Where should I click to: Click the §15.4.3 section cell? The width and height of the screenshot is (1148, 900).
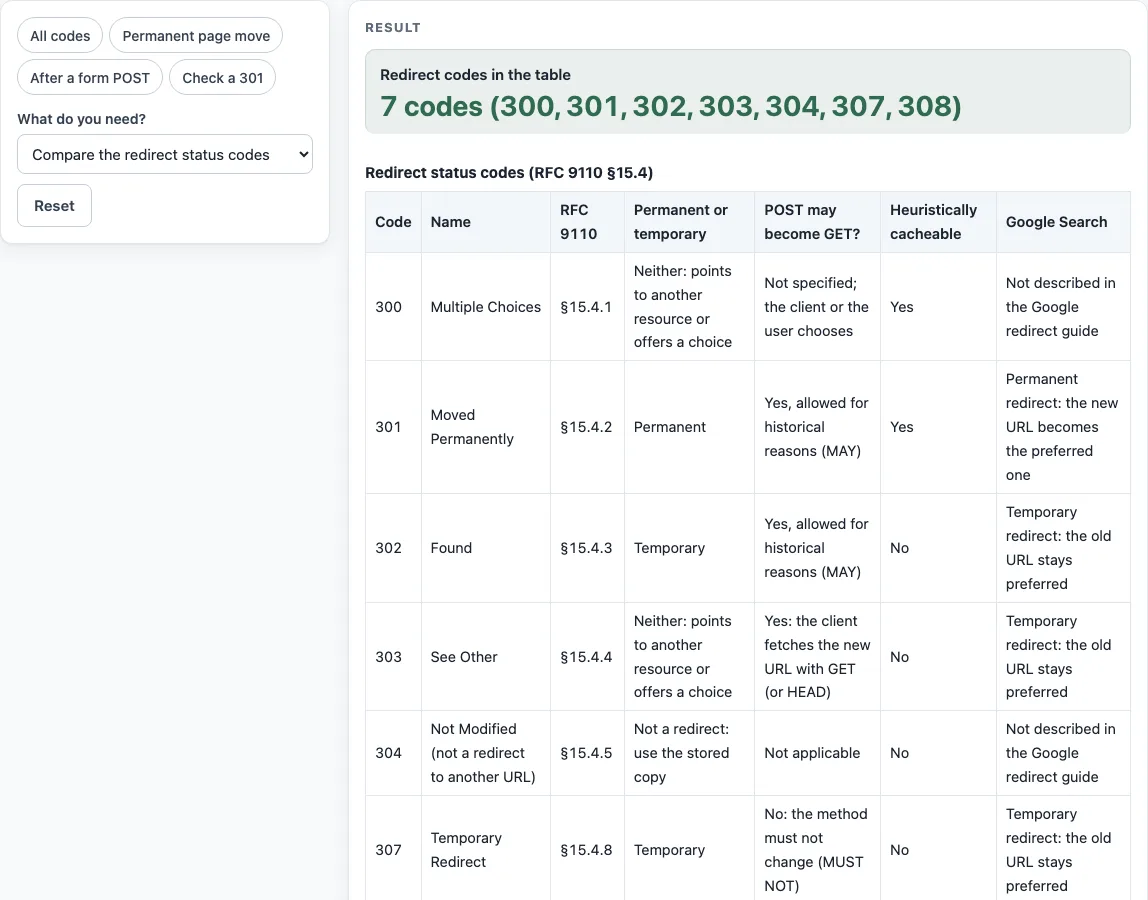[587, 548]
